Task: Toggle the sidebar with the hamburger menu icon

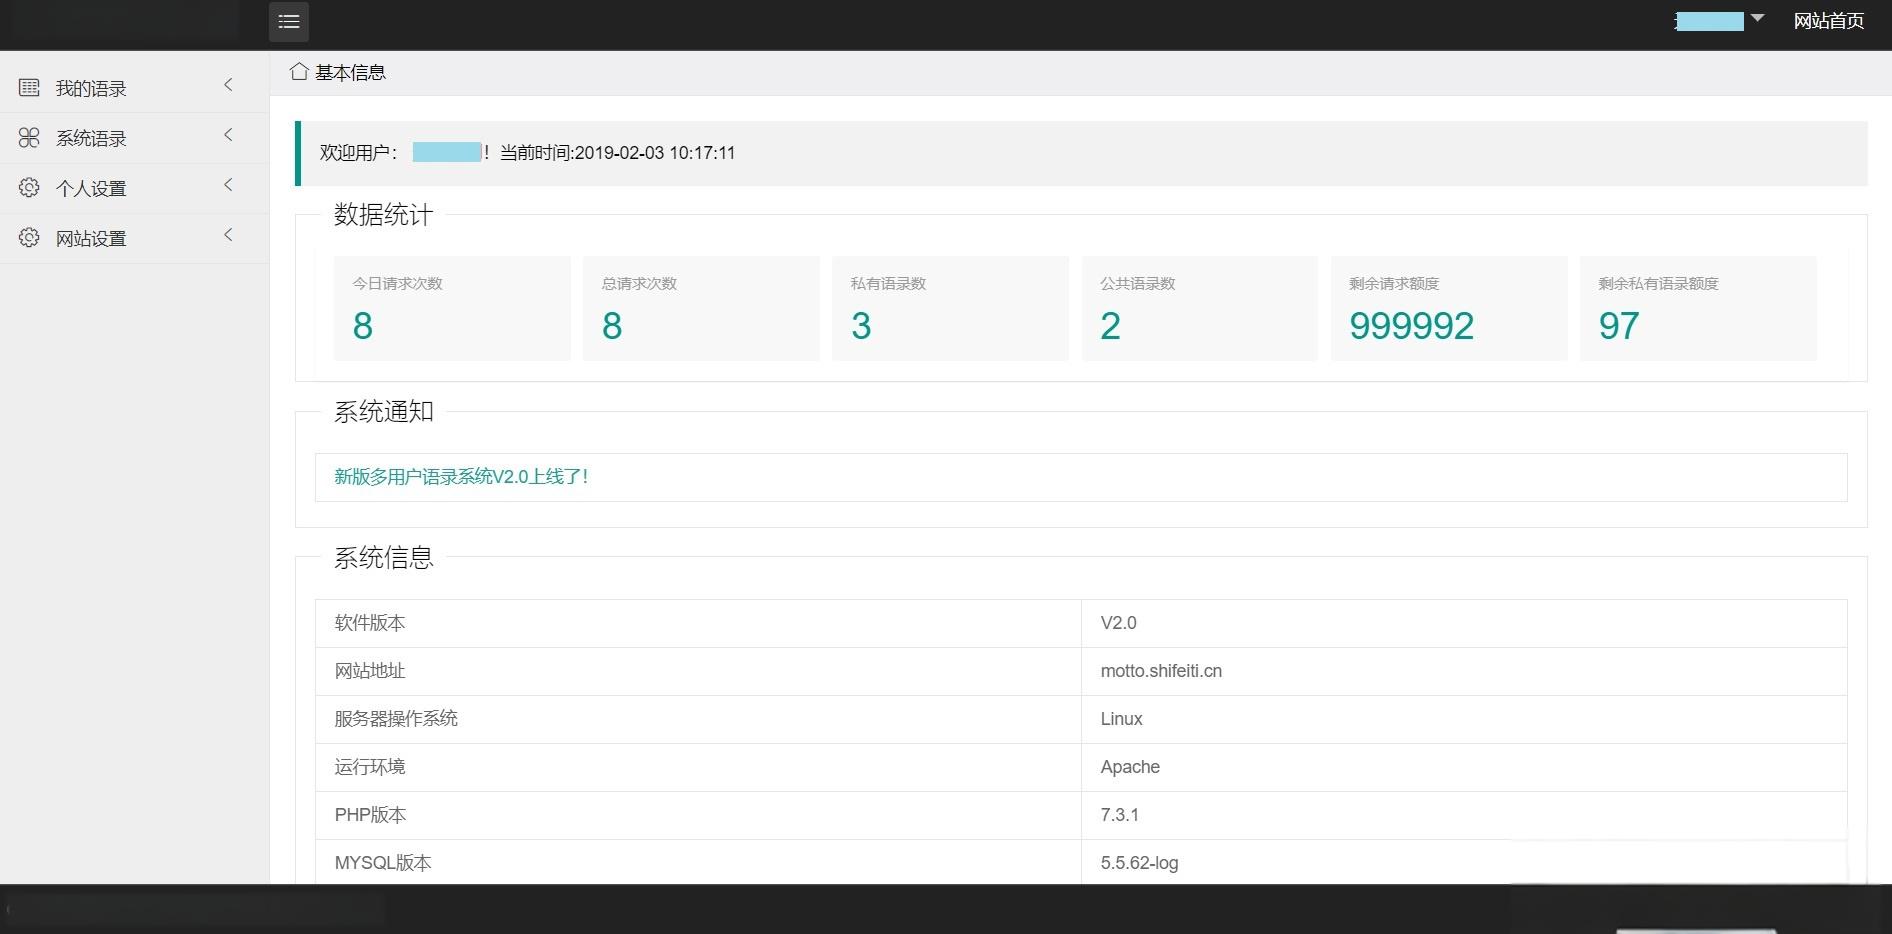Action: pyautogui.click(x=289, y=22)
